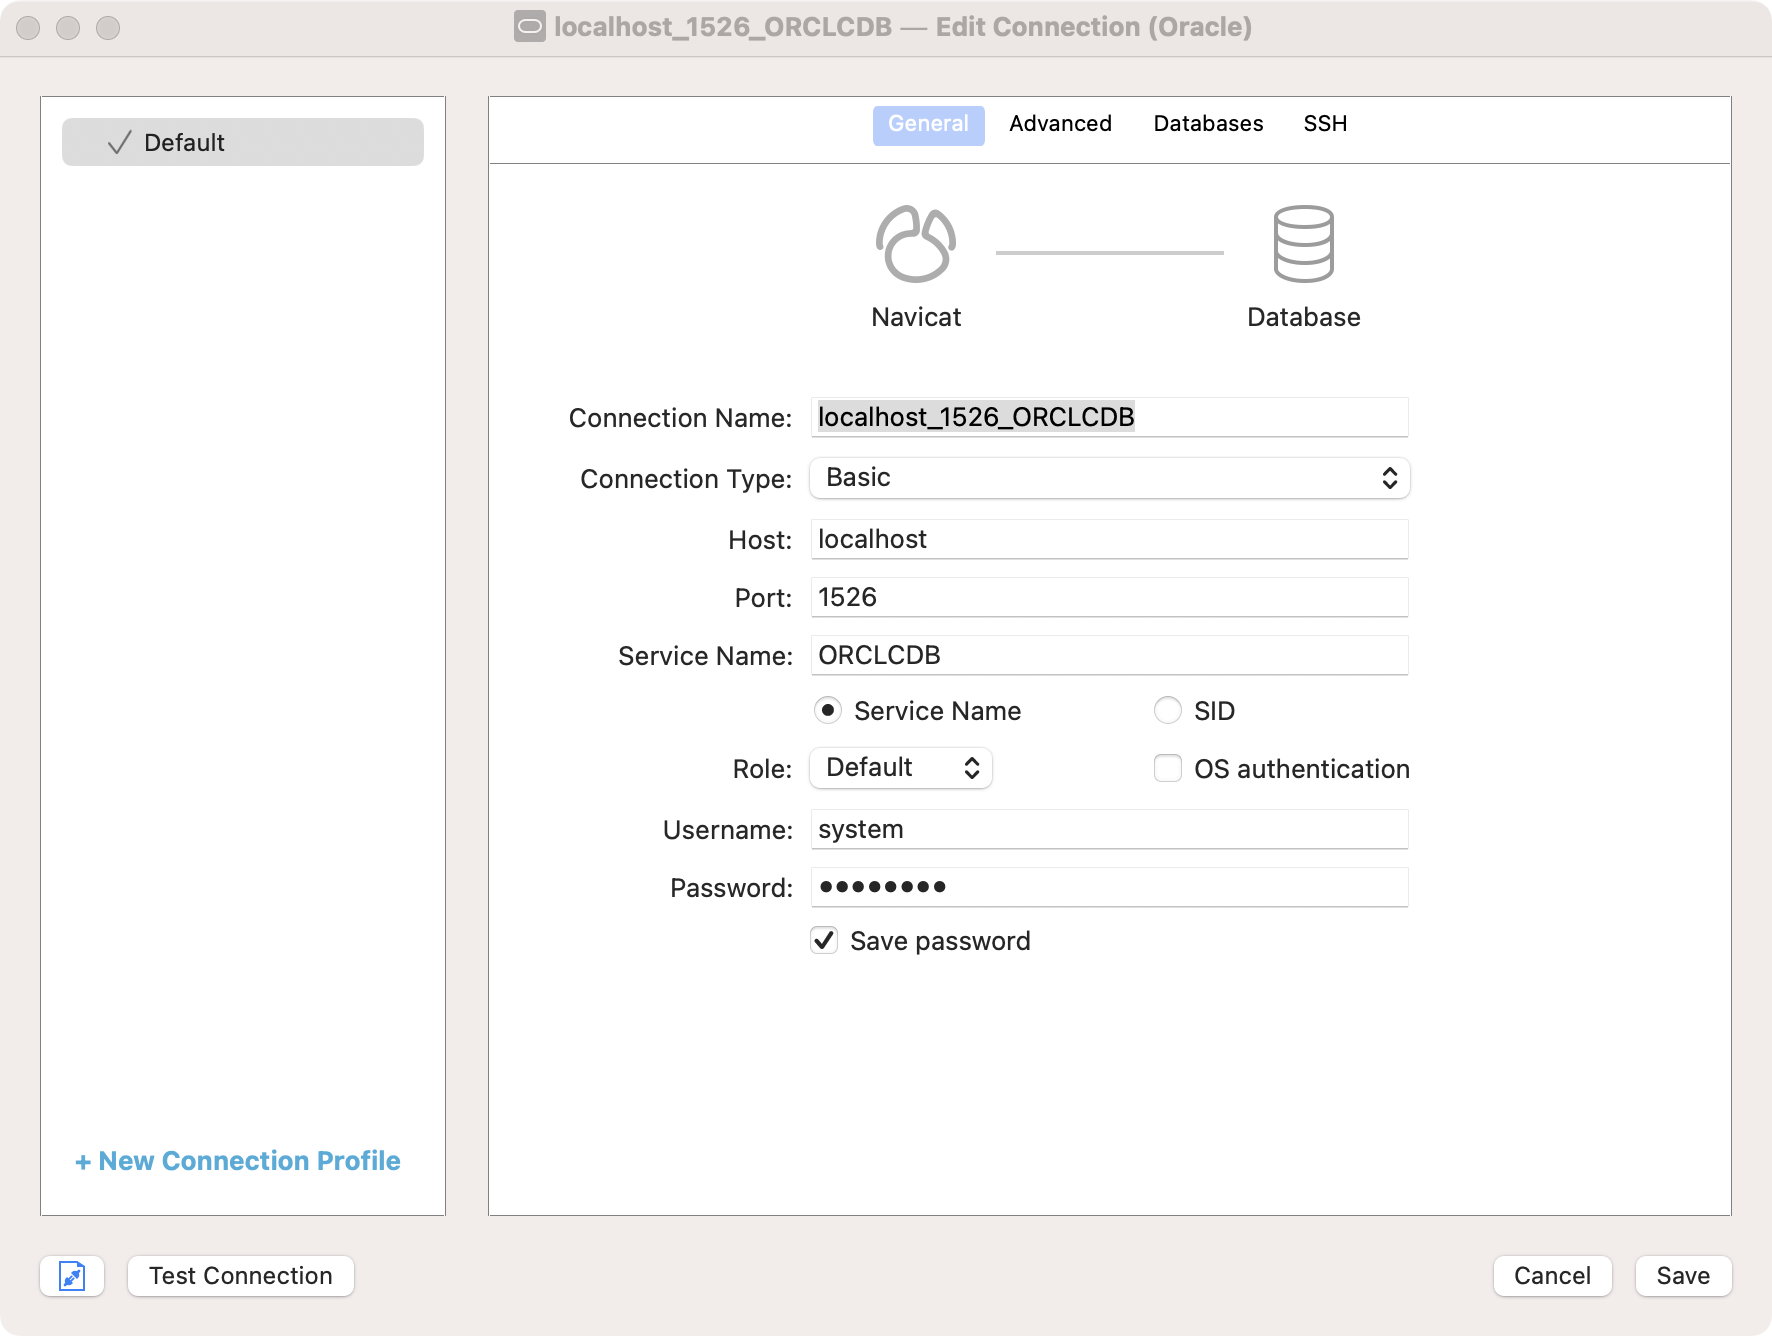Click the New Connection Profile link
Screen dimensions: 1772x1336
(238, 1161)
